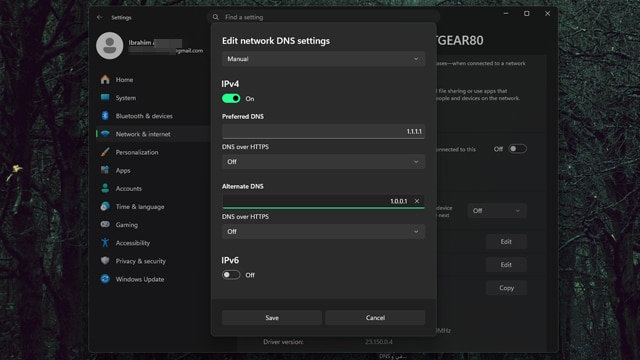Click the Personalization brush icon
The width and height of the screenshot is (640, 360).
(x=105, y=152)
